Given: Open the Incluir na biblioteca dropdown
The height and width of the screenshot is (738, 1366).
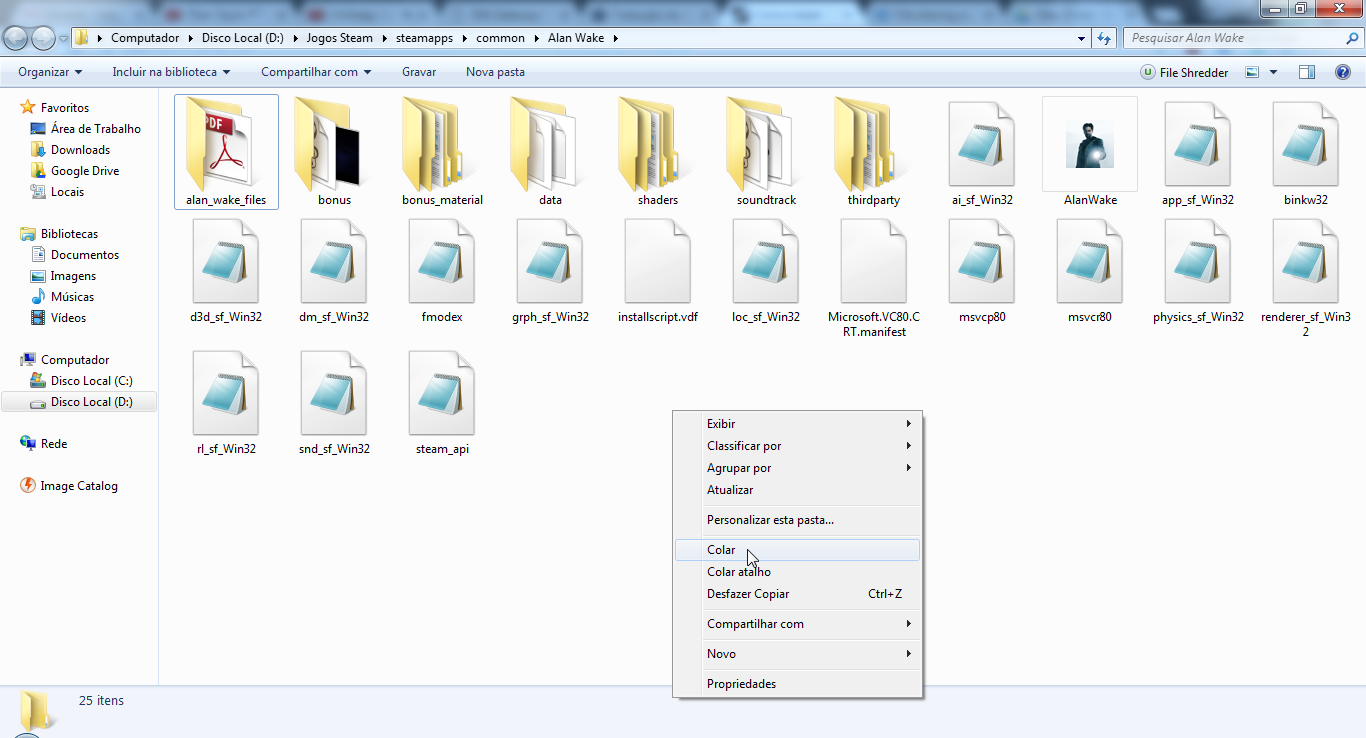Looking at the screenshot, I should 171,72.
